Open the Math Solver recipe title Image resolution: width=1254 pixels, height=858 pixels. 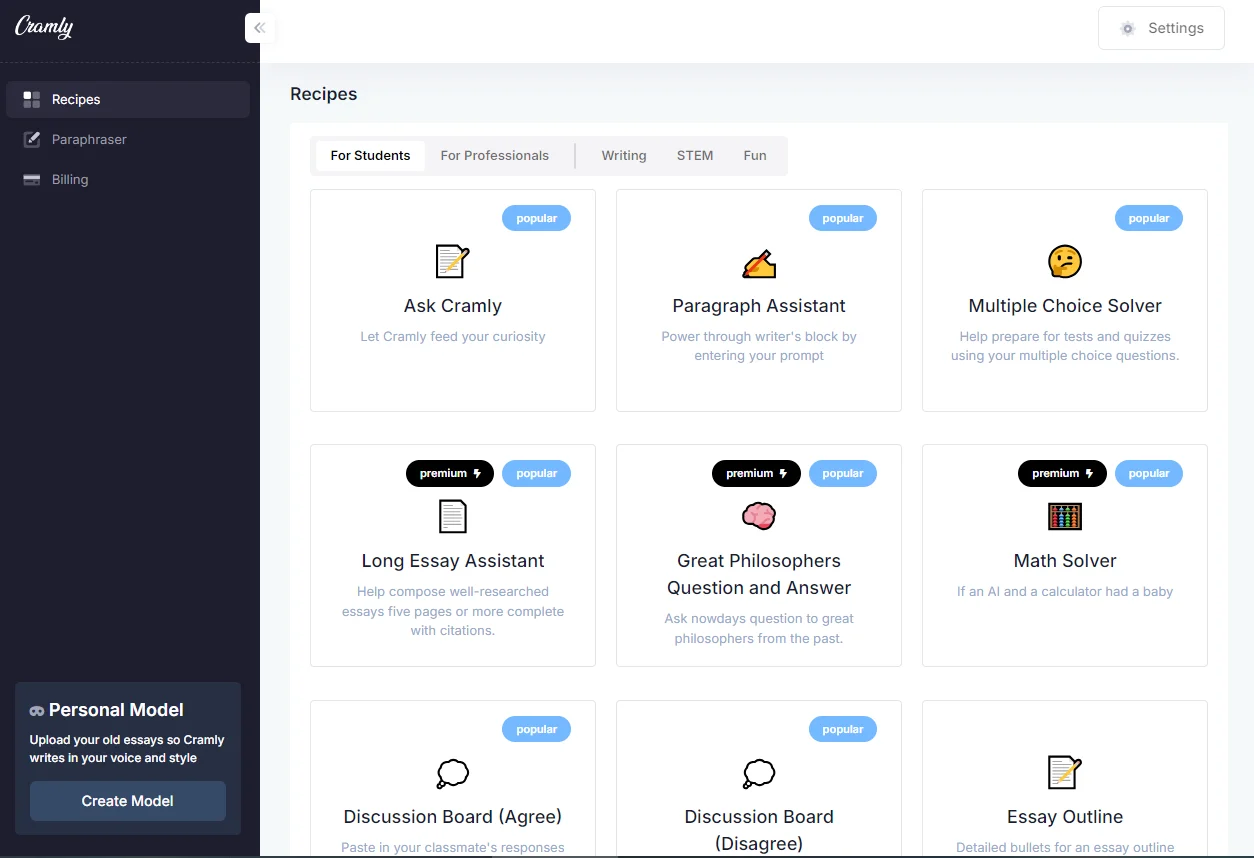1065,561
